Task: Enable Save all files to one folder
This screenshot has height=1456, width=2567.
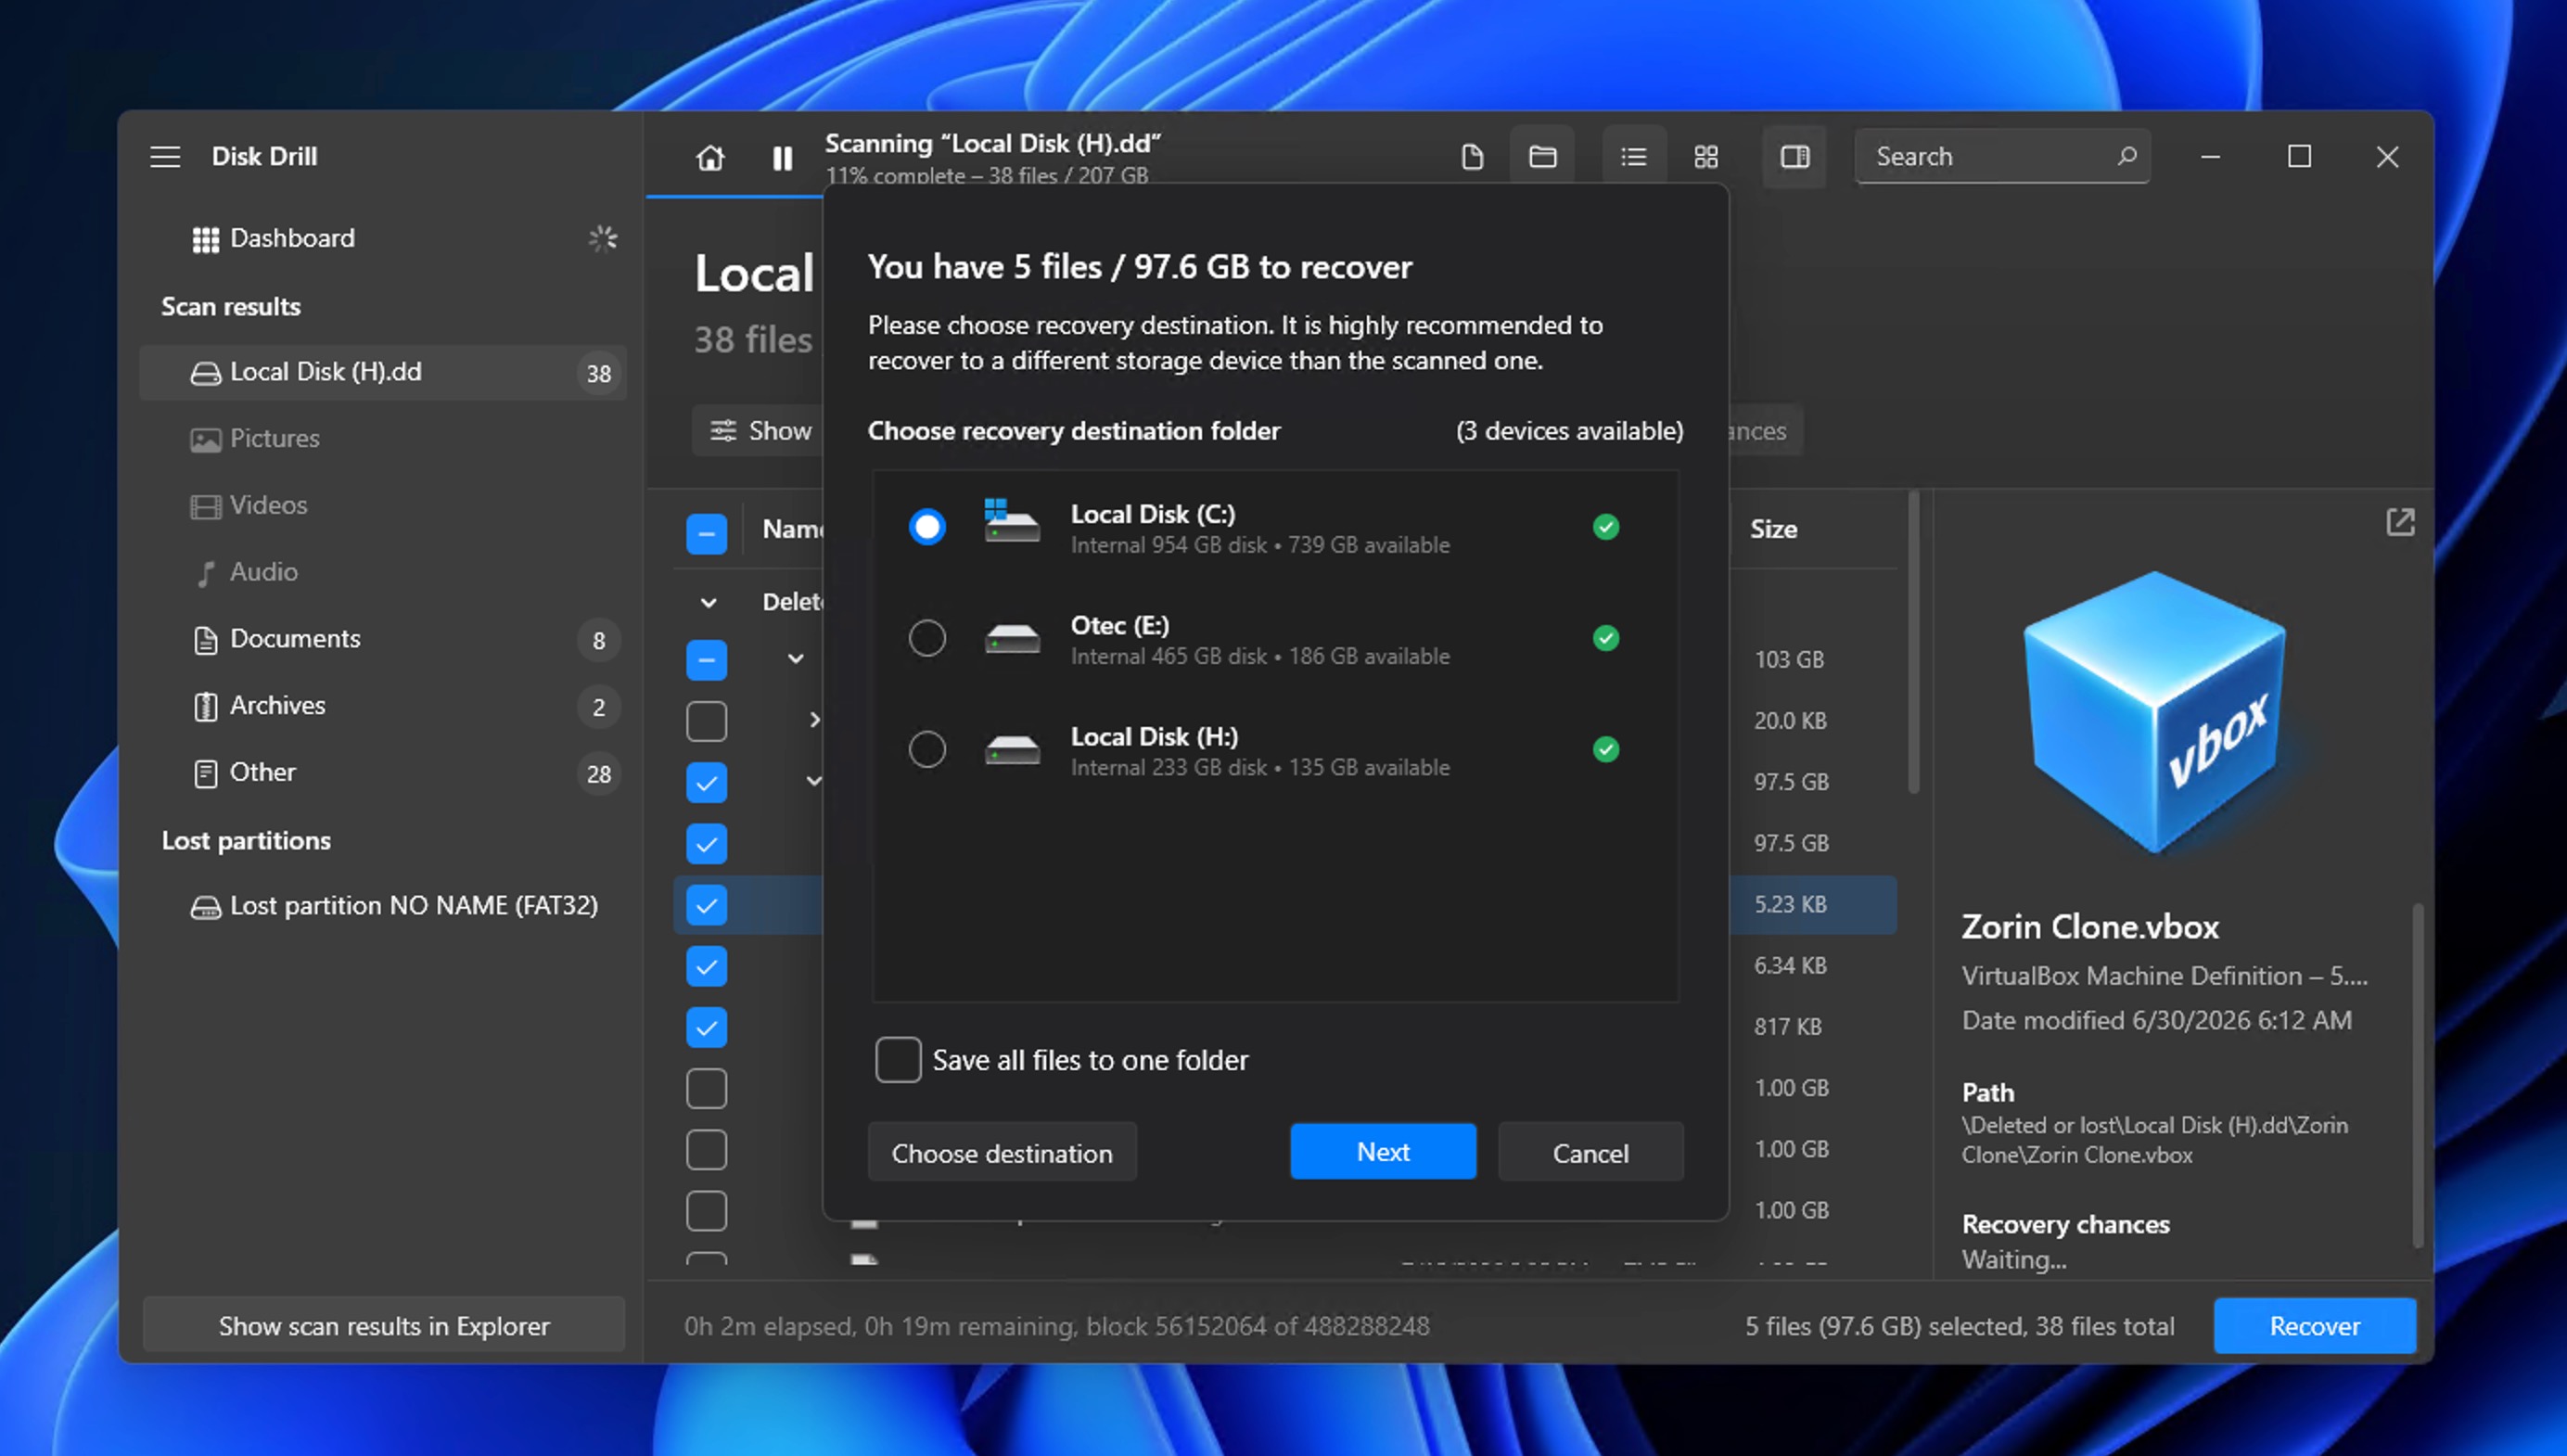Action: click(897, 1060)
